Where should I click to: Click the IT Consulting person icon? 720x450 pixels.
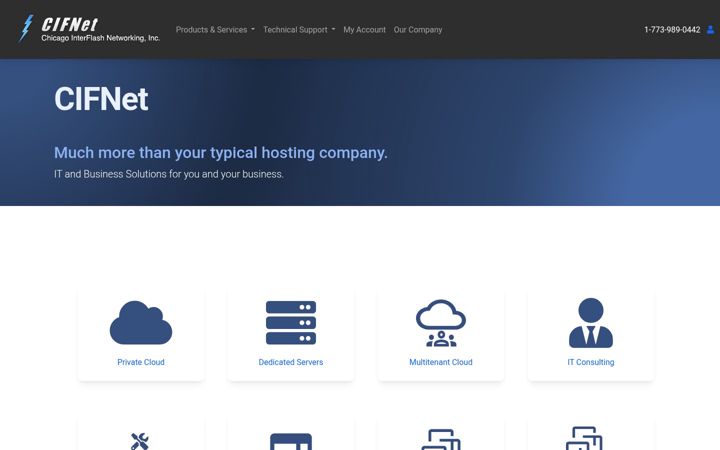591,323
